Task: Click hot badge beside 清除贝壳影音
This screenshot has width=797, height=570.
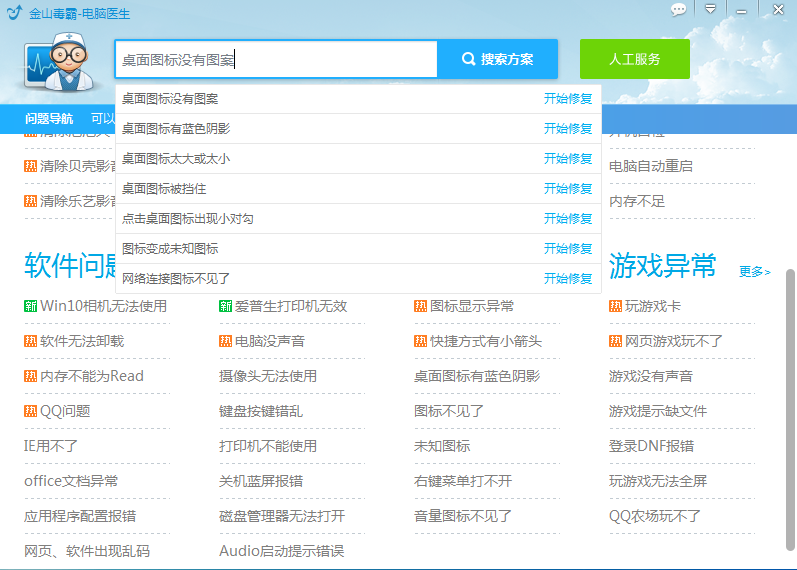Action: [x=30, y=166]
